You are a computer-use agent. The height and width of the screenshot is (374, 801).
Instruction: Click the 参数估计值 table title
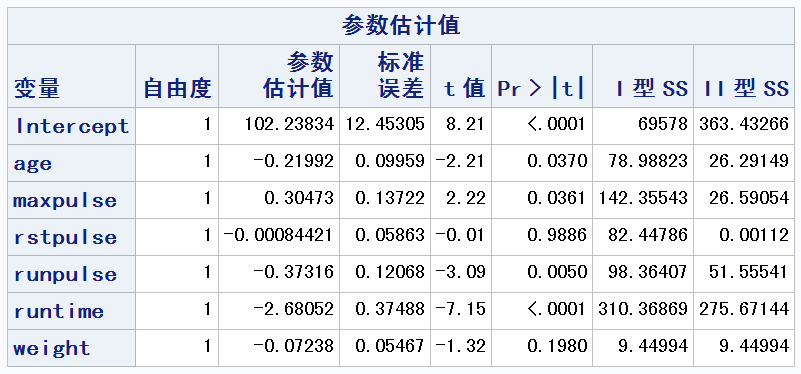pos(400,26)
